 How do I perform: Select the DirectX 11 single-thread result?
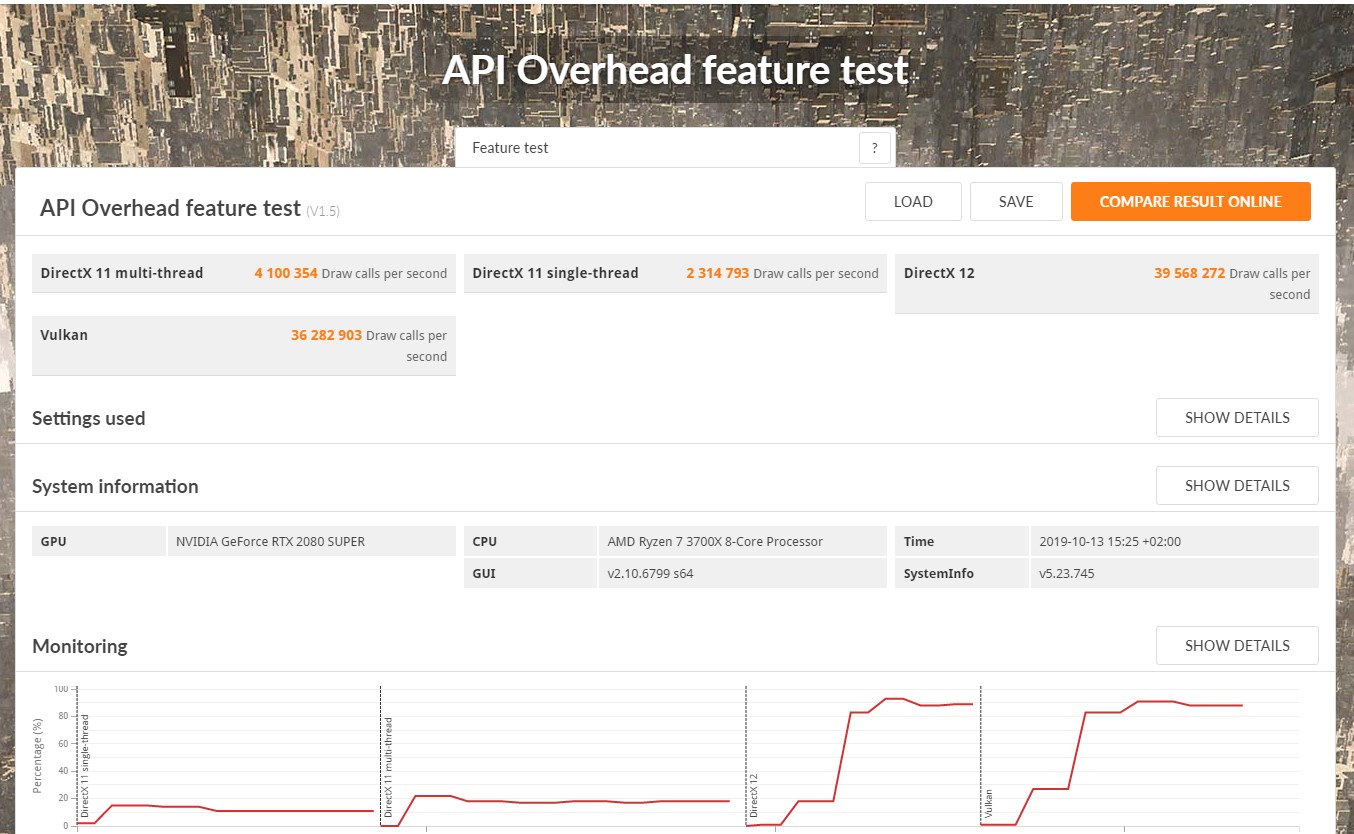click(717, 273)
